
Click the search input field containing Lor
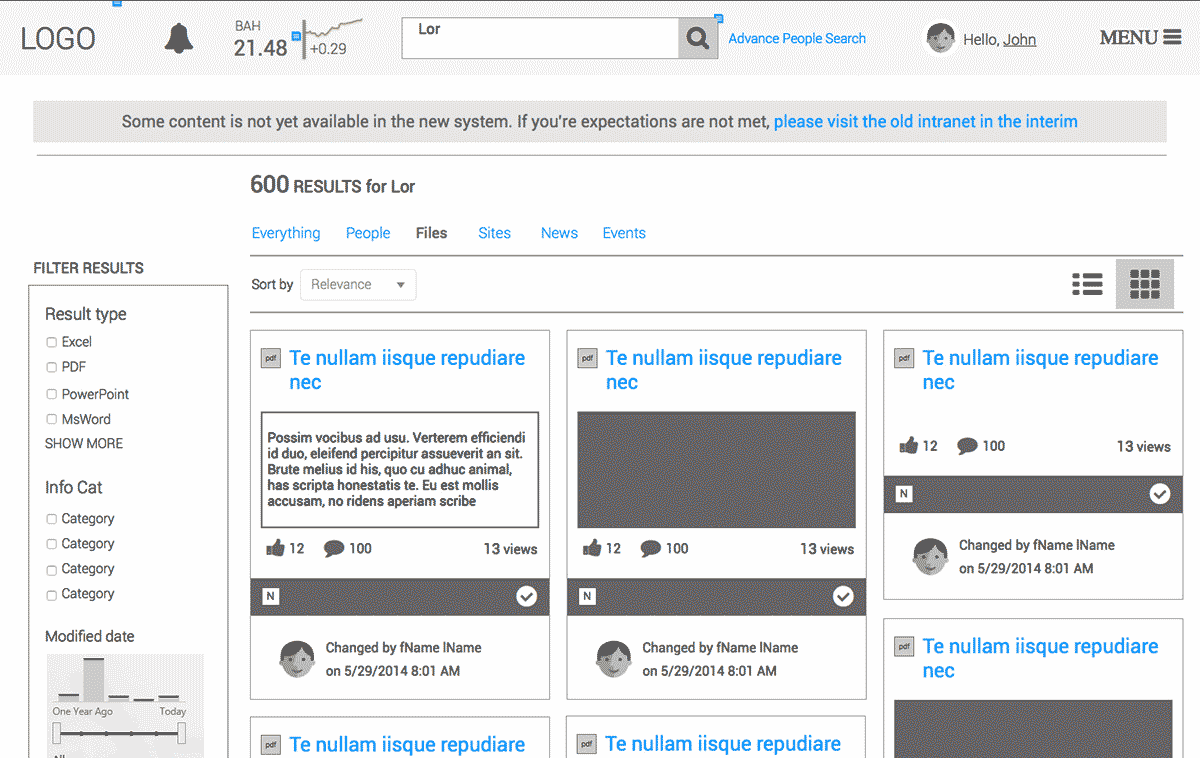point(540,39)
